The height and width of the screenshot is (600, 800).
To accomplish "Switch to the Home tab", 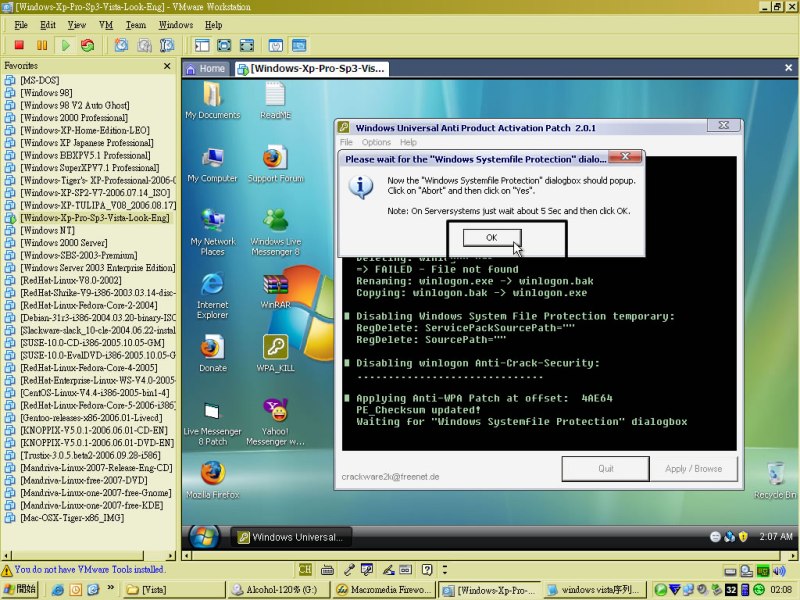I will click(206, 68).
